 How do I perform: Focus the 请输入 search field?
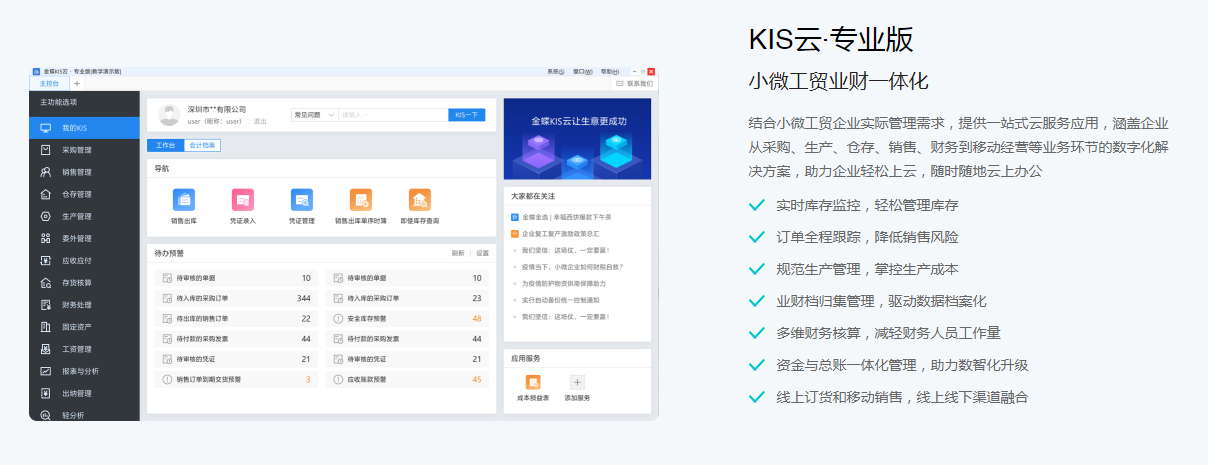tap(393, 115)
